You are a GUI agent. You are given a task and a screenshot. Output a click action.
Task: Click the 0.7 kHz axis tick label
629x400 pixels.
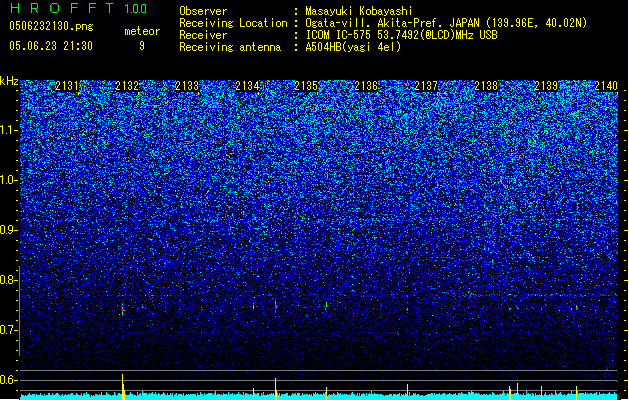[x=9, y=330]
